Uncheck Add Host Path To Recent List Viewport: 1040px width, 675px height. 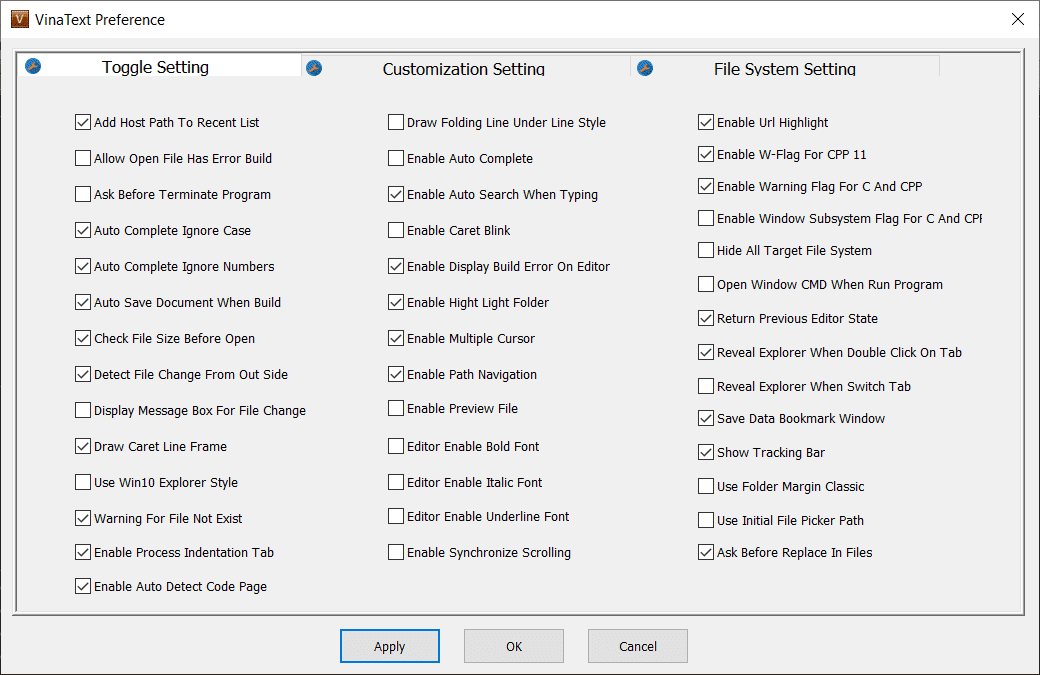click(x=83, y=123)
